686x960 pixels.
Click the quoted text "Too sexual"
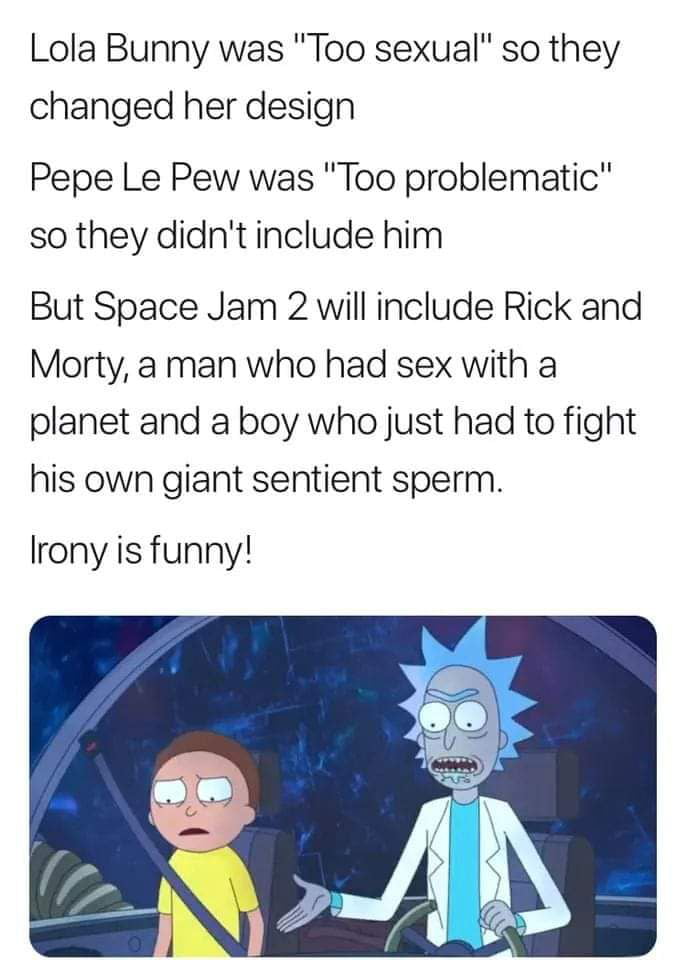(392, 50)
